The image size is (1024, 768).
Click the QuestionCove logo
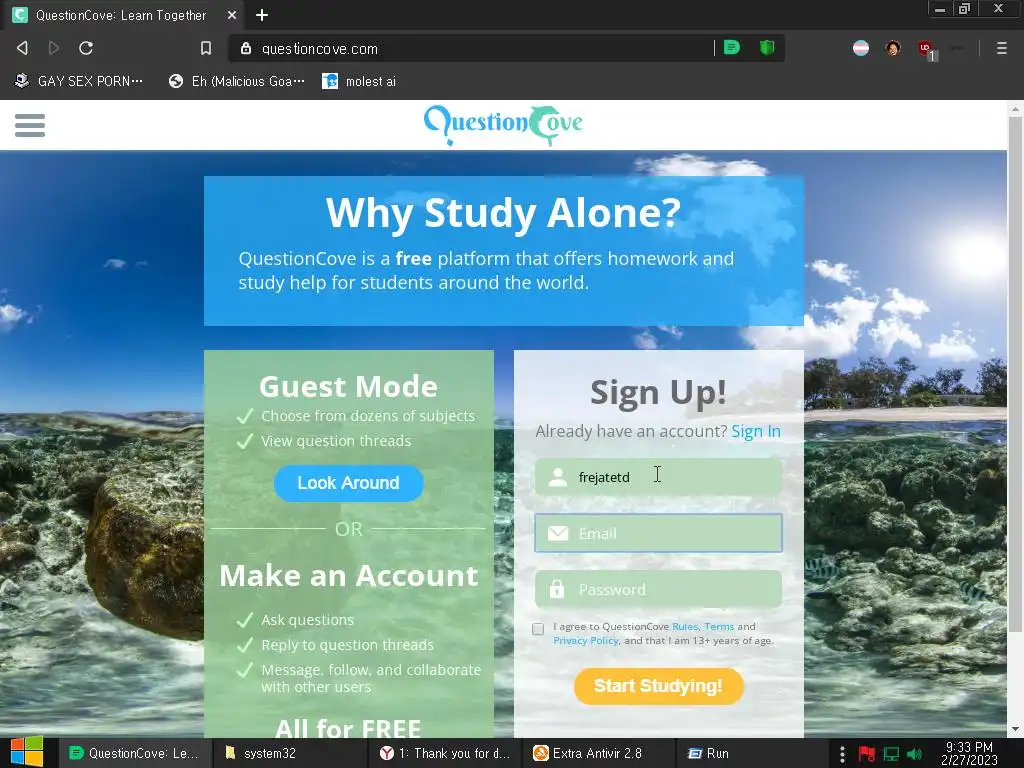pos(503,124)
